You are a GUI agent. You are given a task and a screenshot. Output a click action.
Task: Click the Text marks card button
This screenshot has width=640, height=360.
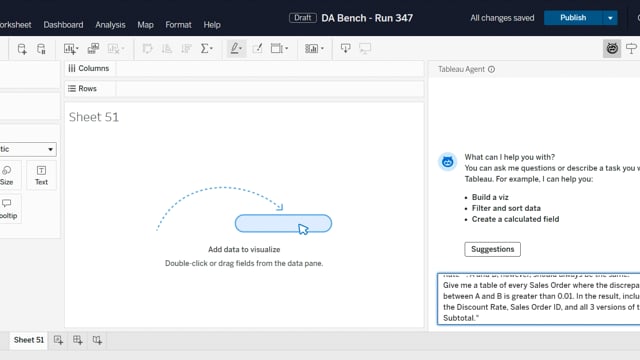[41, 176]
